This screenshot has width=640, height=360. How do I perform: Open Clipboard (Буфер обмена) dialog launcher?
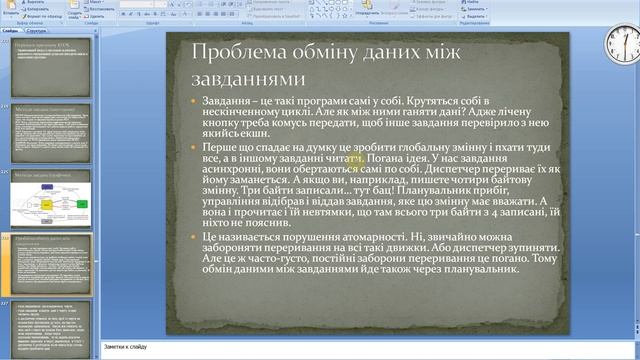[x=62, y=23]
